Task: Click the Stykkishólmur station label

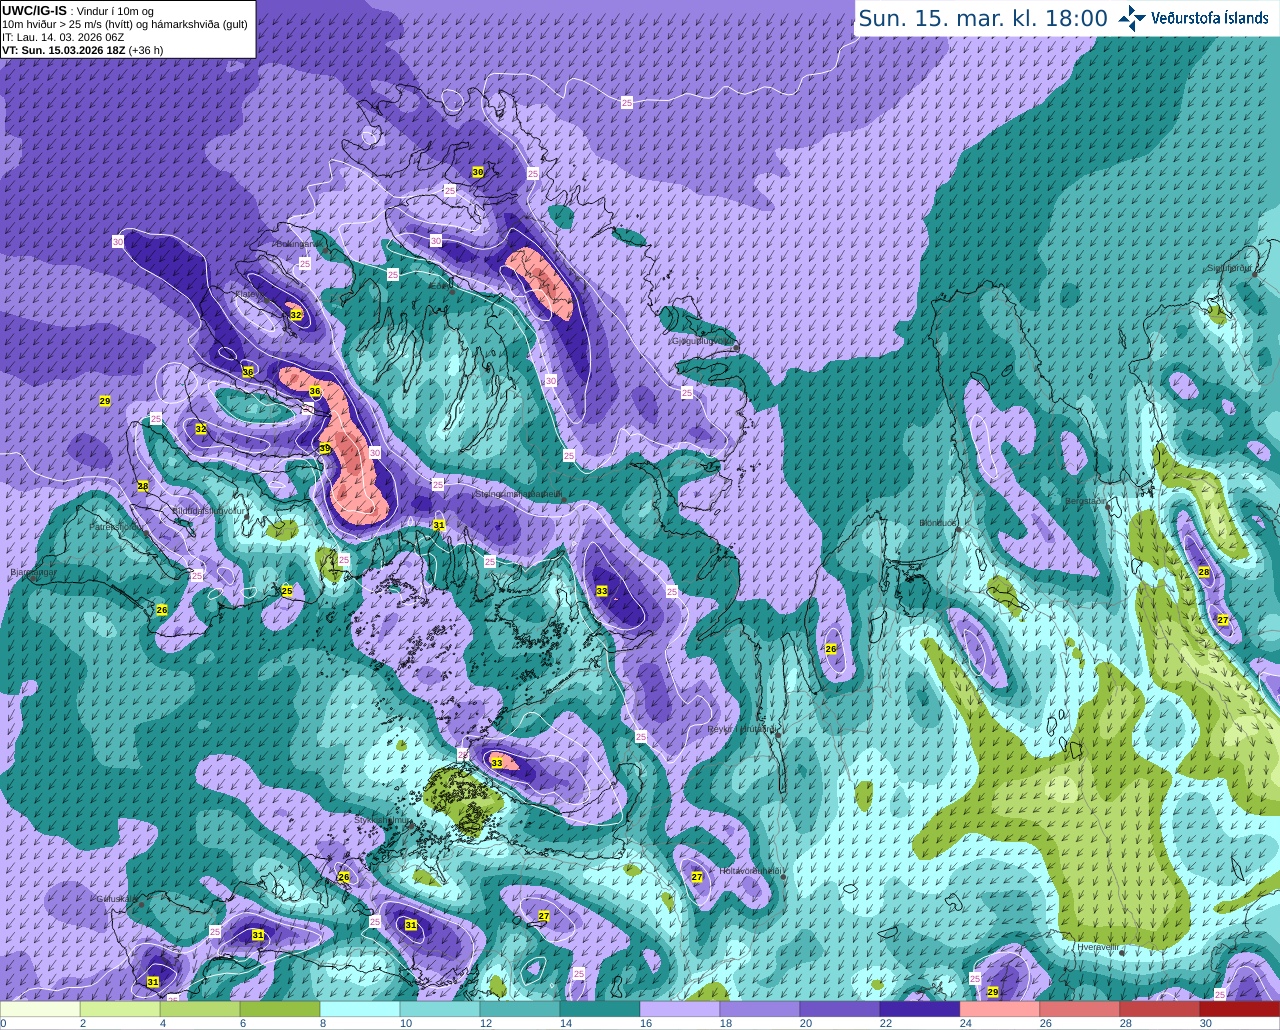Action: click(x=383, y=820)
